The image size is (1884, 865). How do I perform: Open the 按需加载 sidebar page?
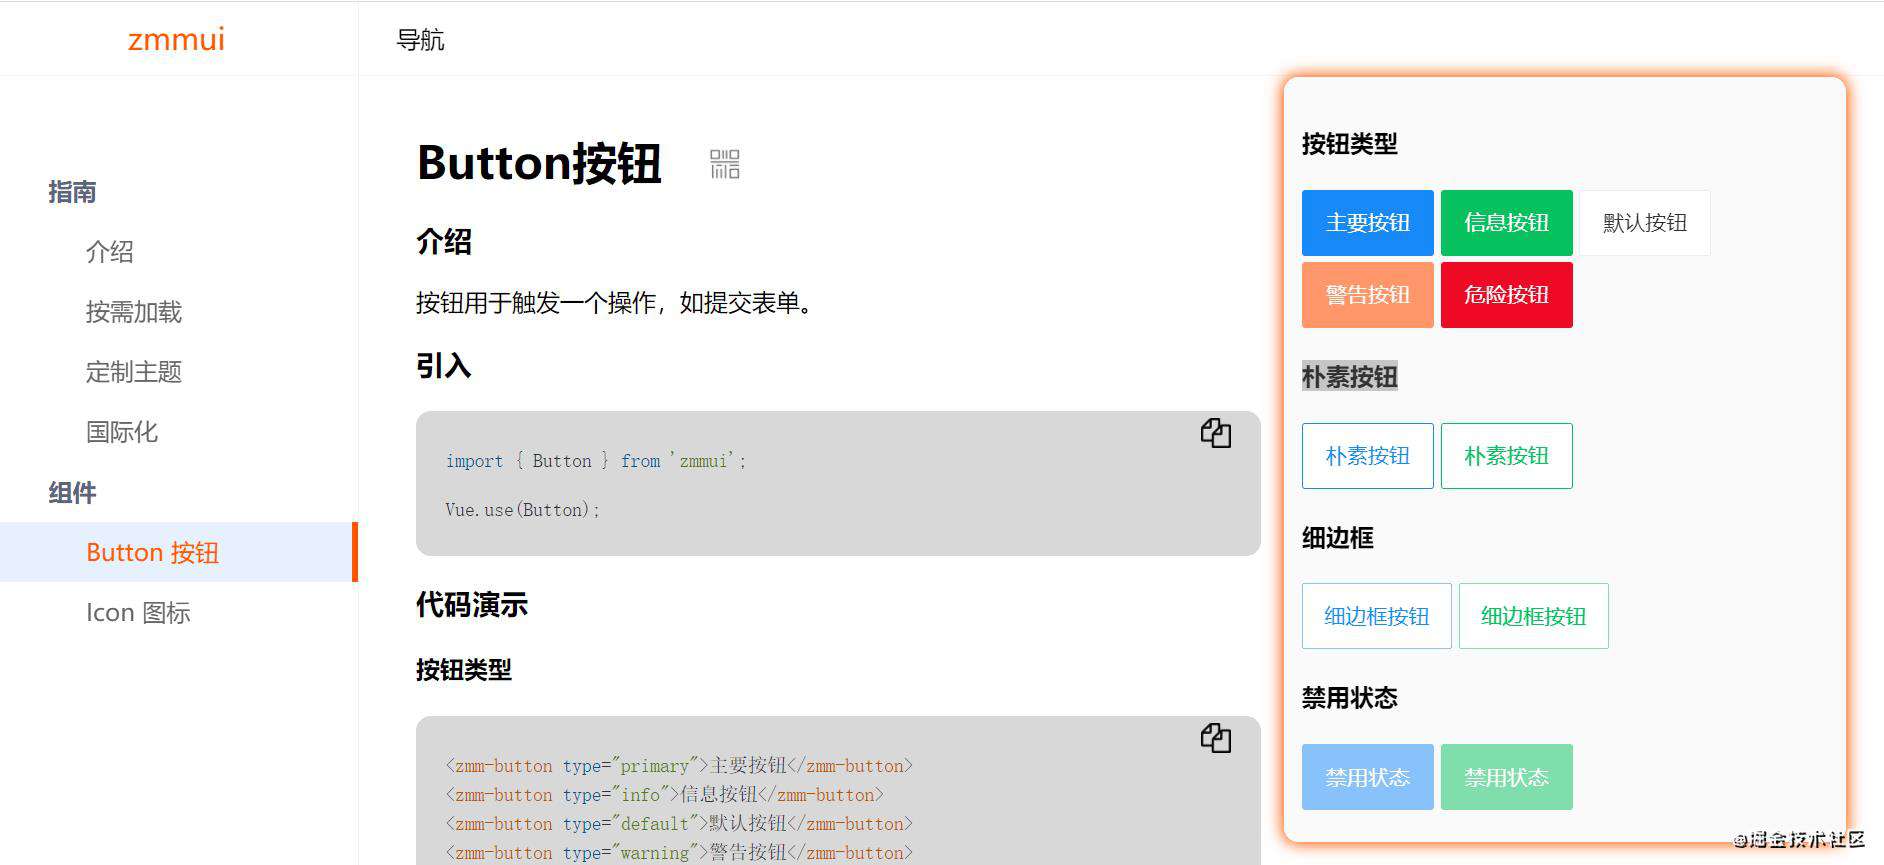point(134,312)
